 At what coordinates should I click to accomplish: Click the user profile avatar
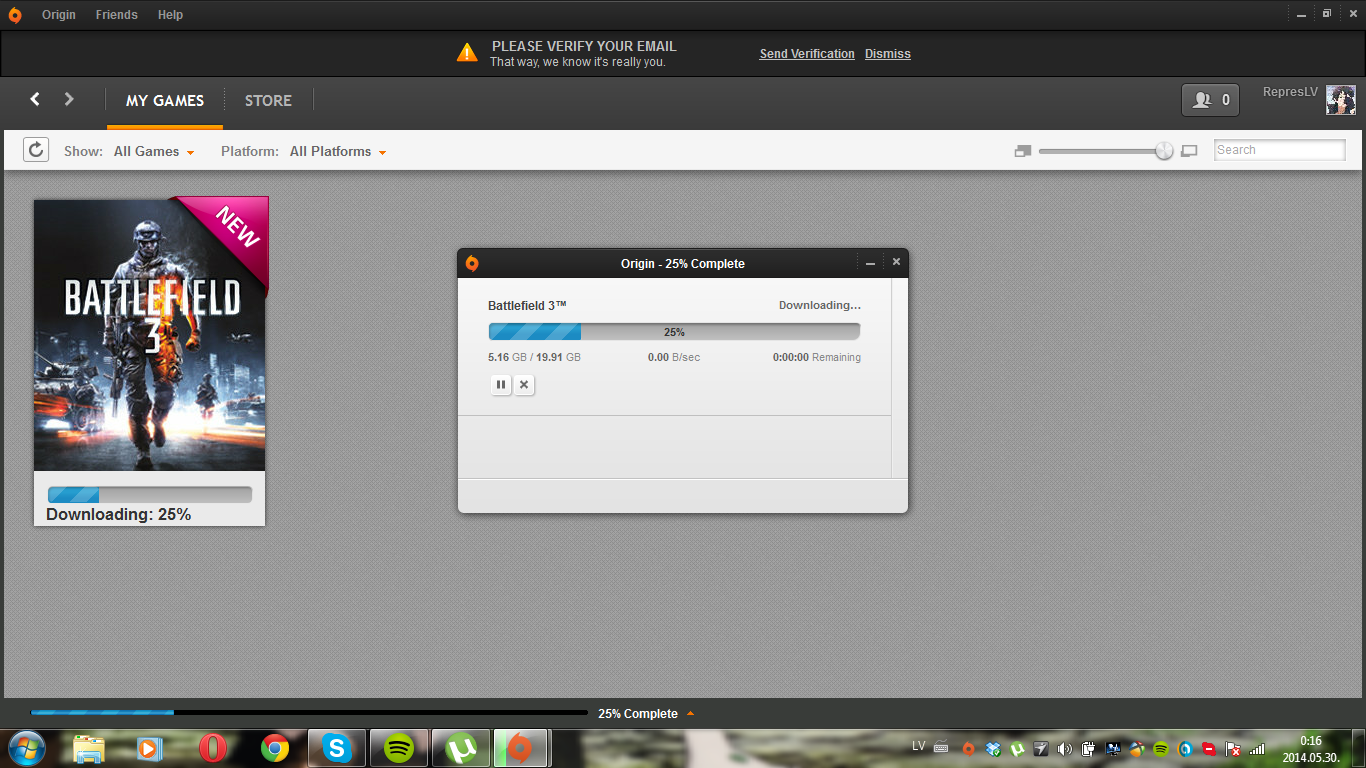pyautogui.click(x=1341, y=100)
